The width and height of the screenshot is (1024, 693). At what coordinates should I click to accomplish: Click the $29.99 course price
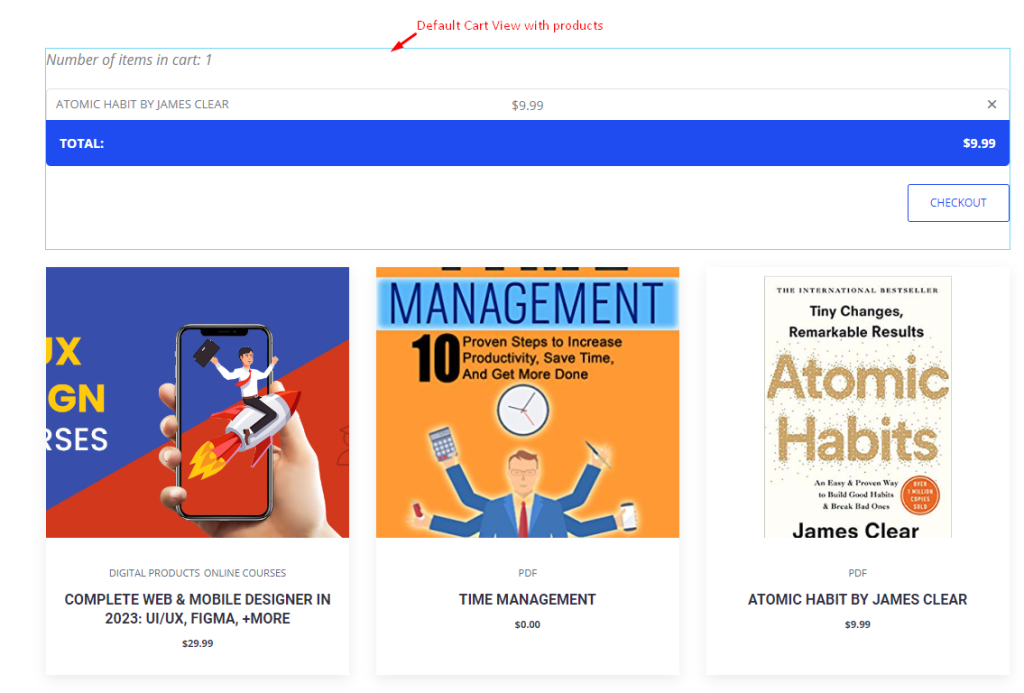(197, 643)
